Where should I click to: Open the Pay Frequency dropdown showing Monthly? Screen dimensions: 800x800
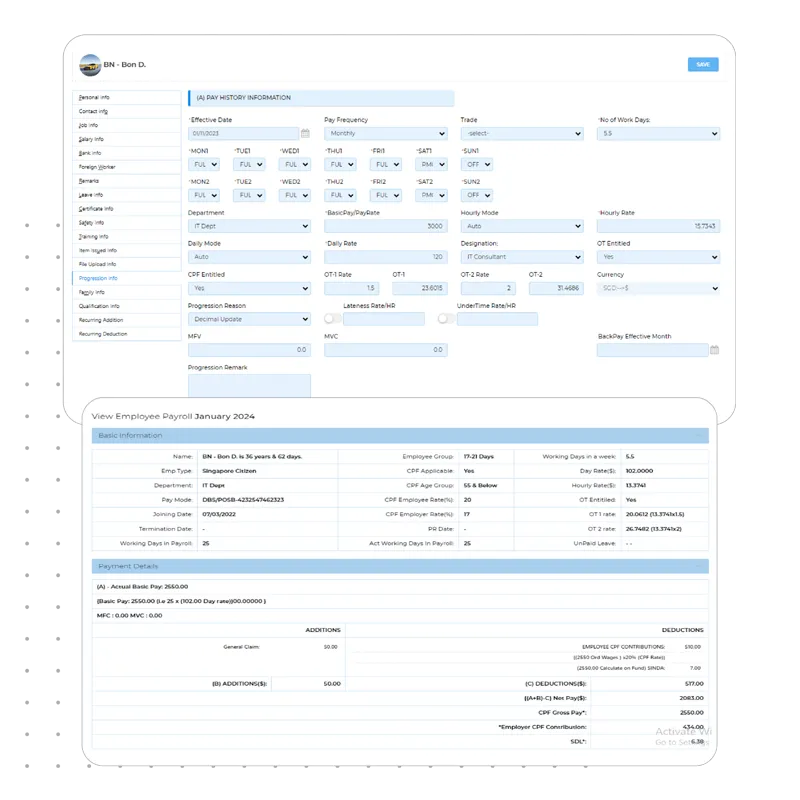pos(385,133)
